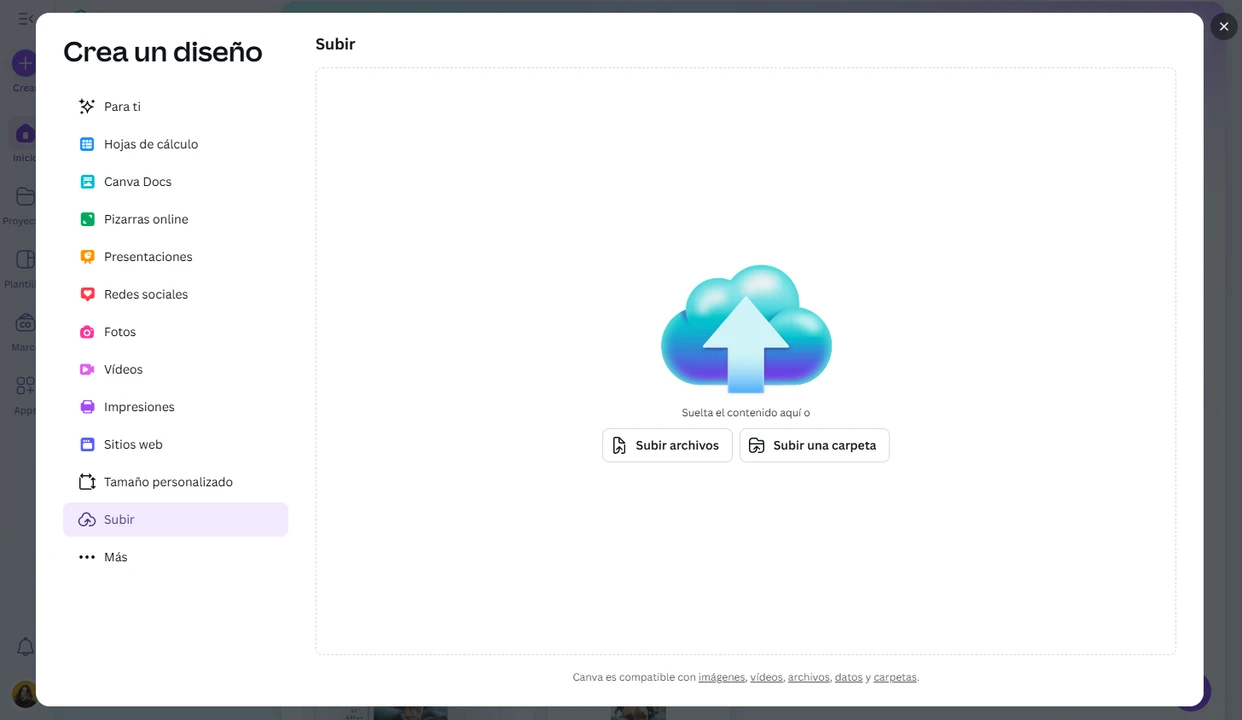This screenshot has height=720, width=1242.
Task: Open the Sitios web category
Action: tap(176, 444)
